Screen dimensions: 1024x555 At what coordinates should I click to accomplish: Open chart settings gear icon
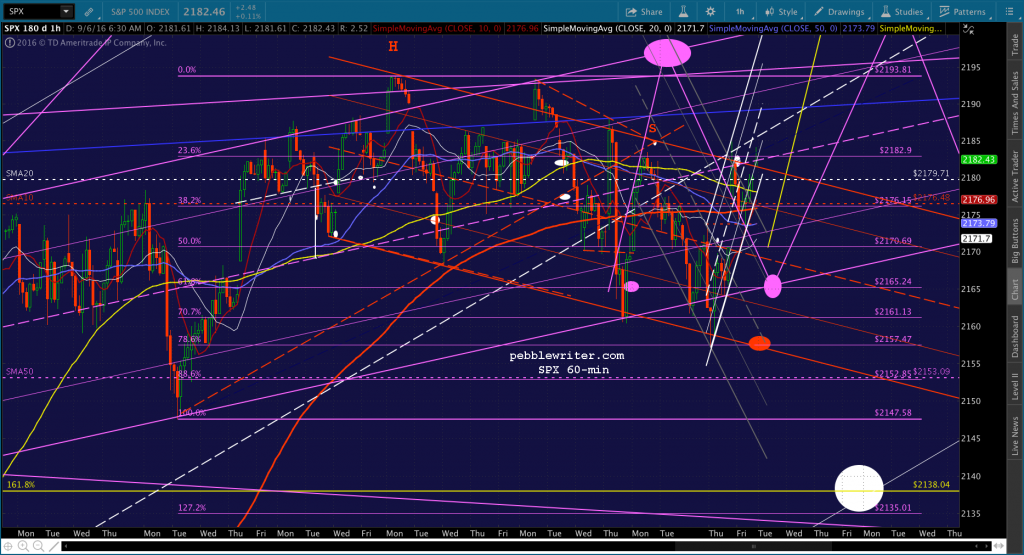711,12
